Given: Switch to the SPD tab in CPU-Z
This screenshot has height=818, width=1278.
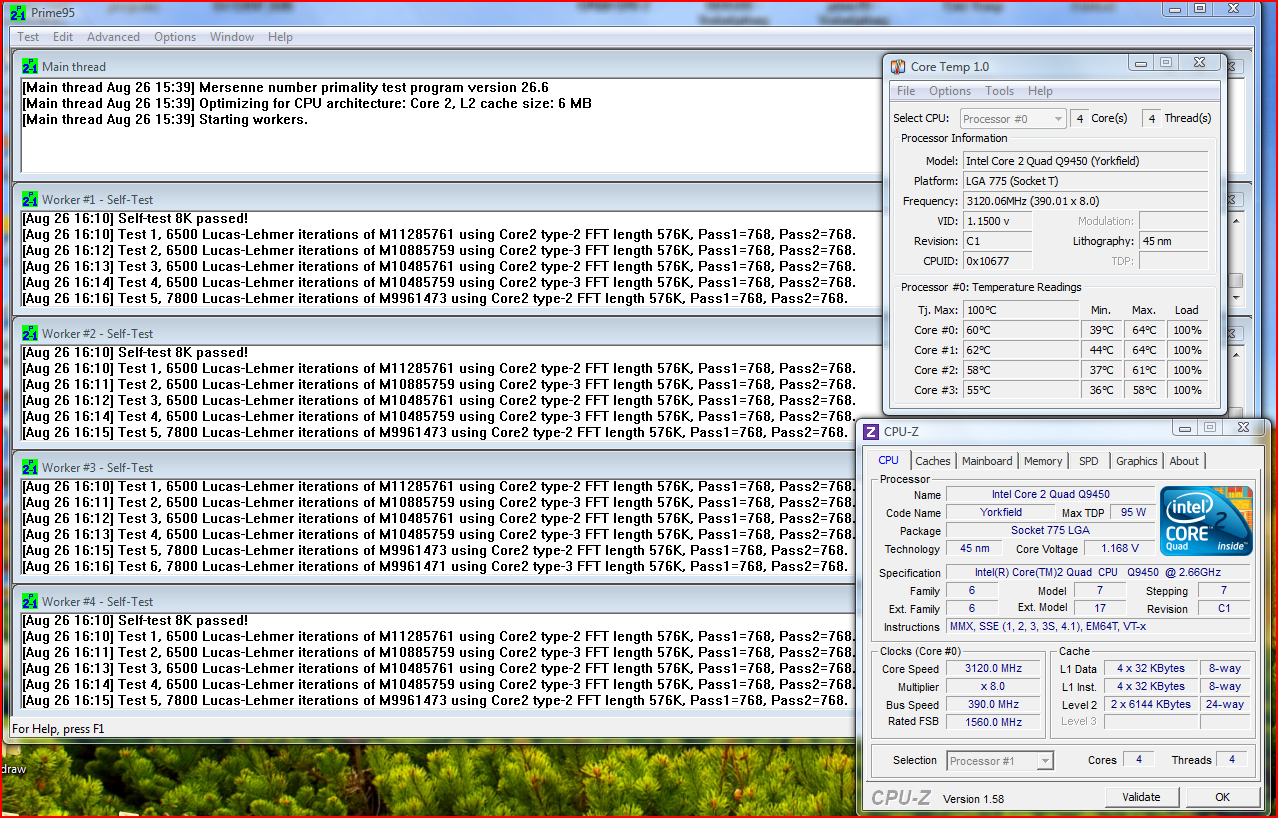Looking at the screenshot, I should 1089,461.
